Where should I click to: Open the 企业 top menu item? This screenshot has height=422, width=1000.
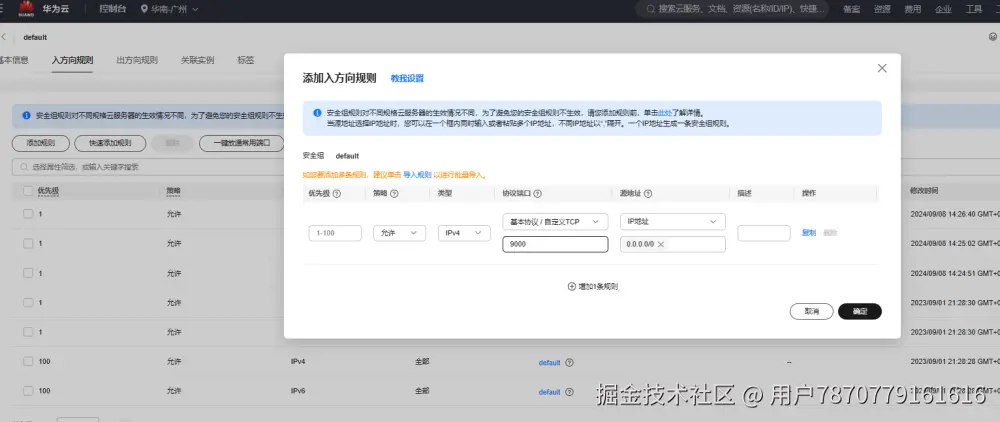point(943,10)
